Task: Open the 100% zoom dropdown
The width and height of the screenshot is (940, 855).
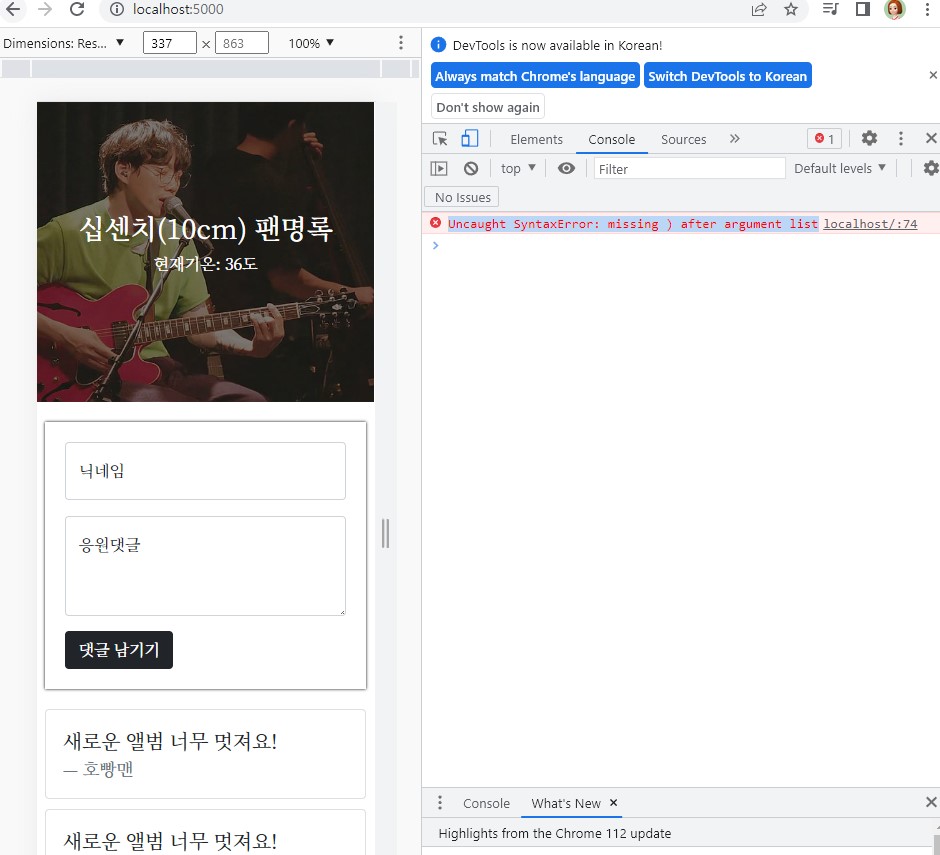Action: [311, 43]
